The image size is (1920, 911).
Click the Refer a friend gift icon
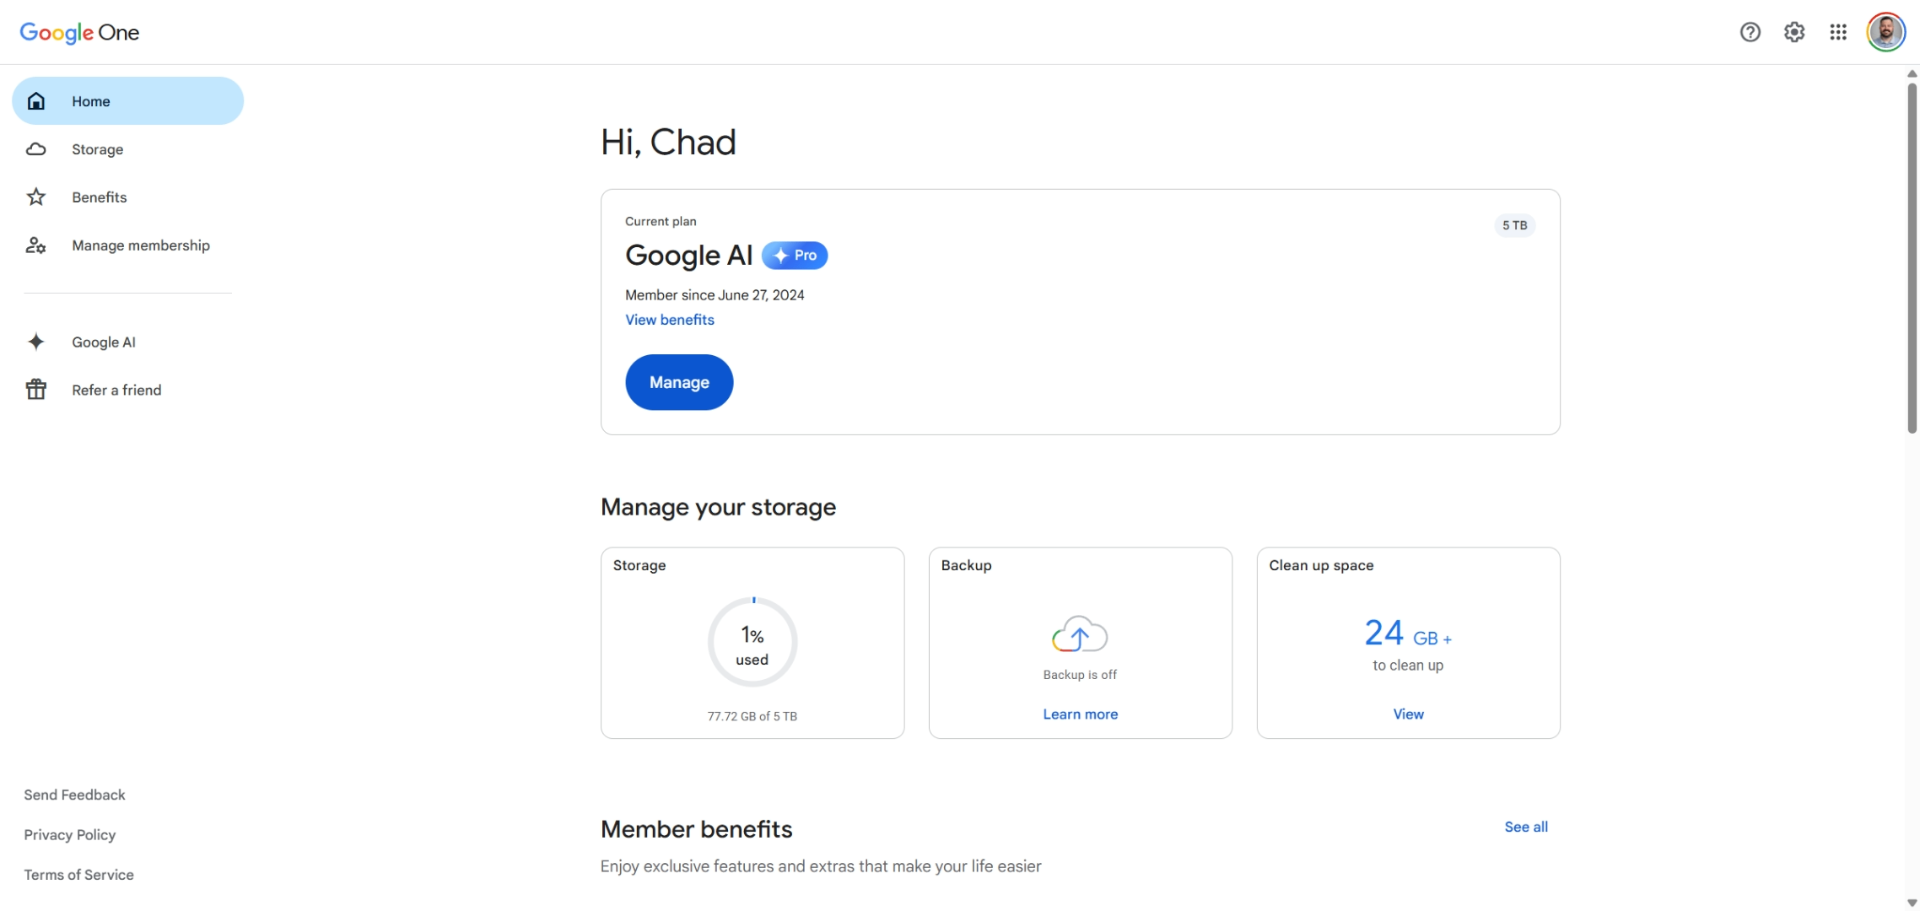click(x=36, y=390)
